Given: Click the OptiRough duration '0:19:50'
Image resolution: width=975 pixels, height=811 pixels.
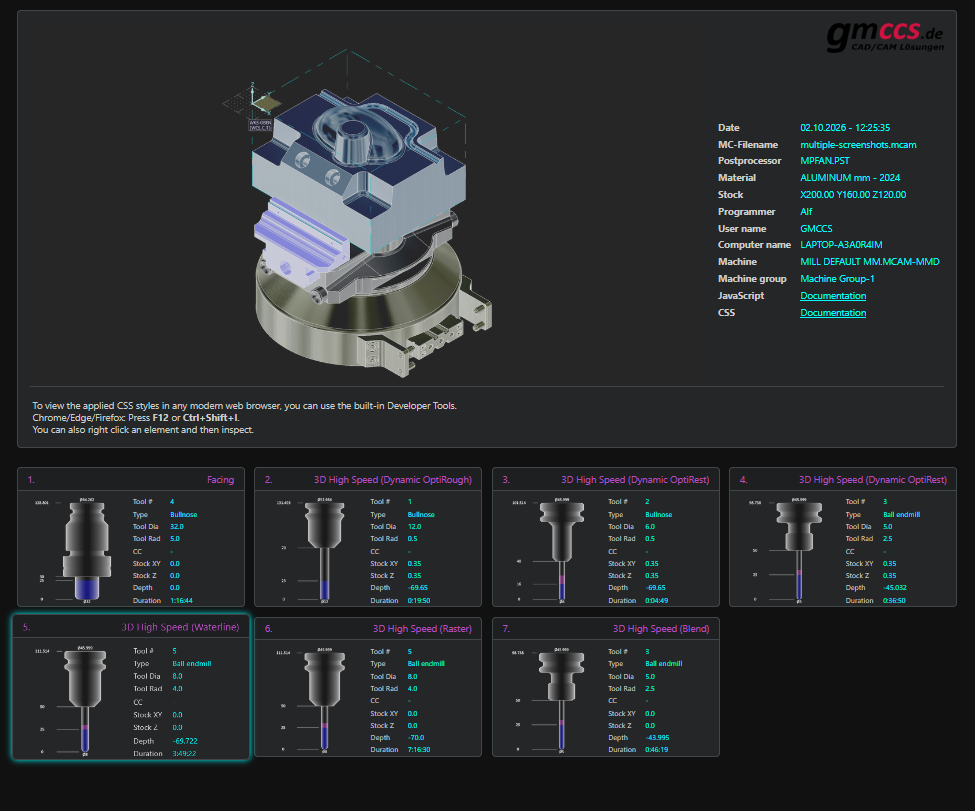Looking at the screenshot, I should pos(418,601).
